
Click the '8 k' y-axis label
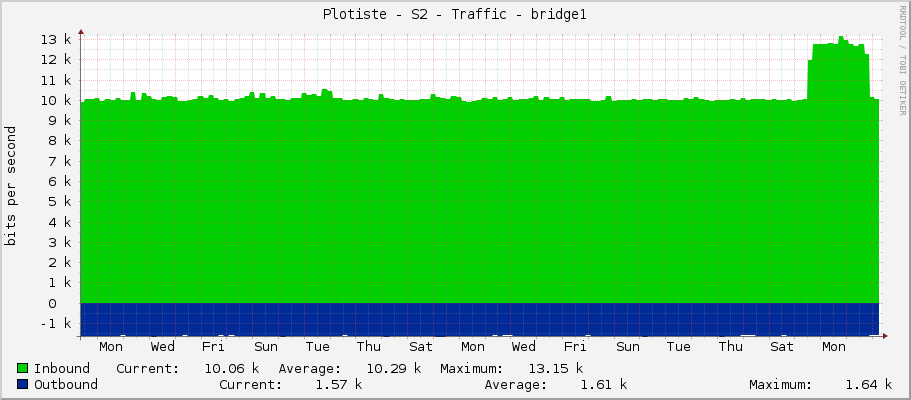point(60,141)
